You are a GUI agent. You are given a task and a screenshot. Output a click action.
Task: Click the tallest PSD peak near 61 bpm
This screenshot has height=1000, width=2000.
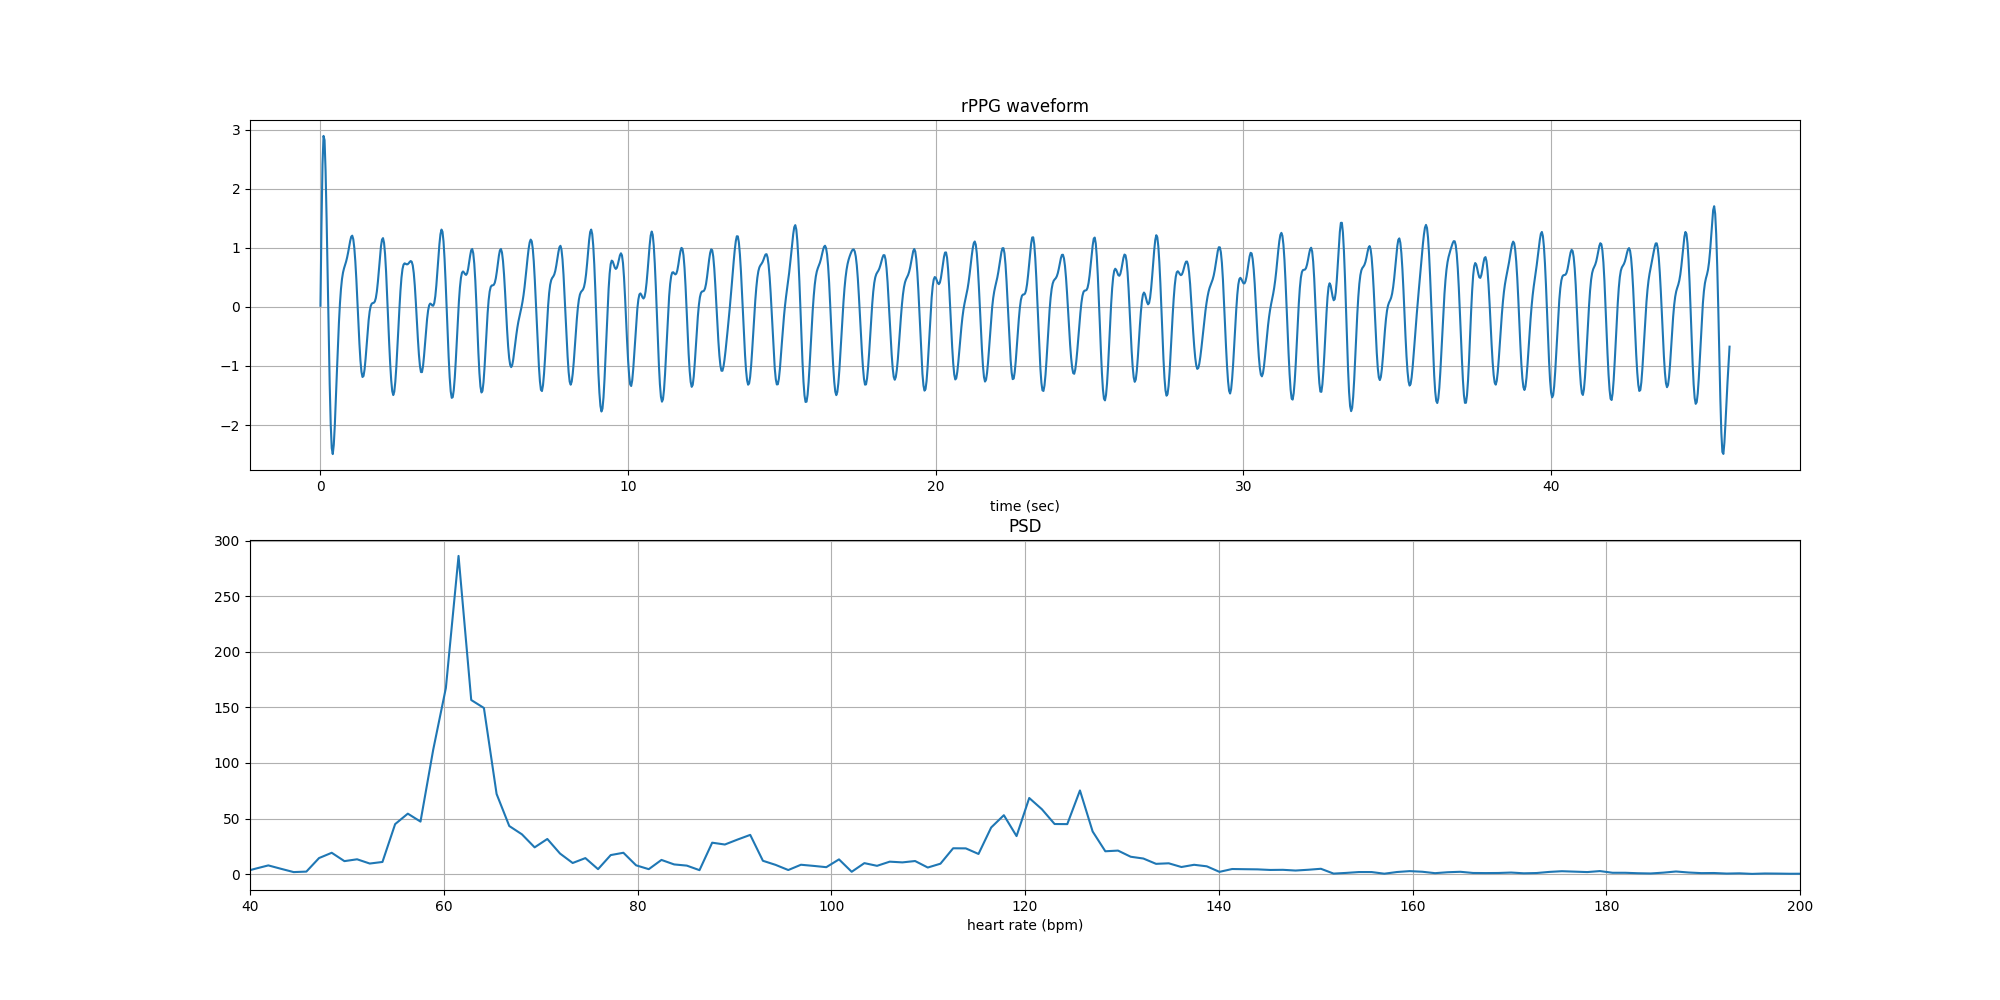point(458,557)
